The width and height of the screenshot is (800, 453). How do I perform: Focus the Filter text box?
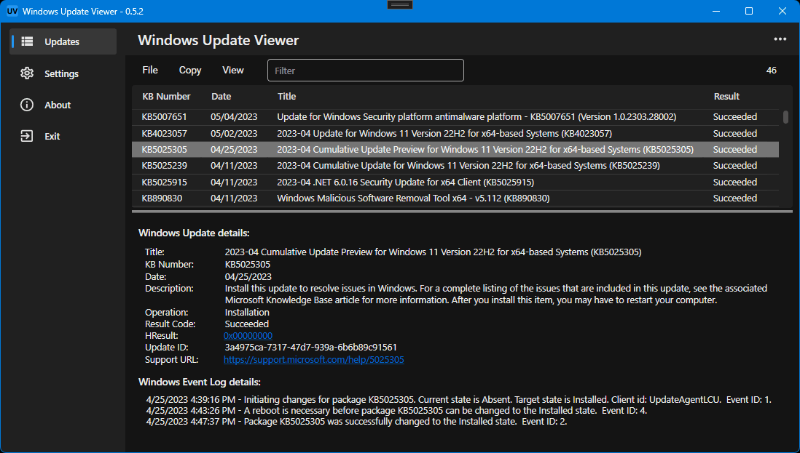coord(365,70)
